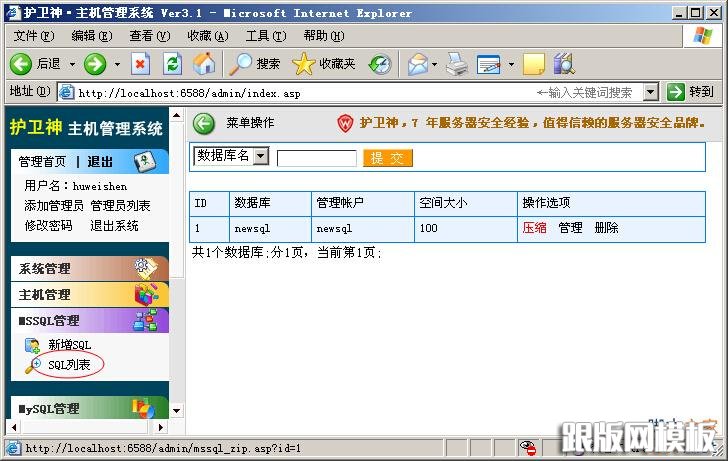Click the IE Forward arrow icon

pos(95,64)
